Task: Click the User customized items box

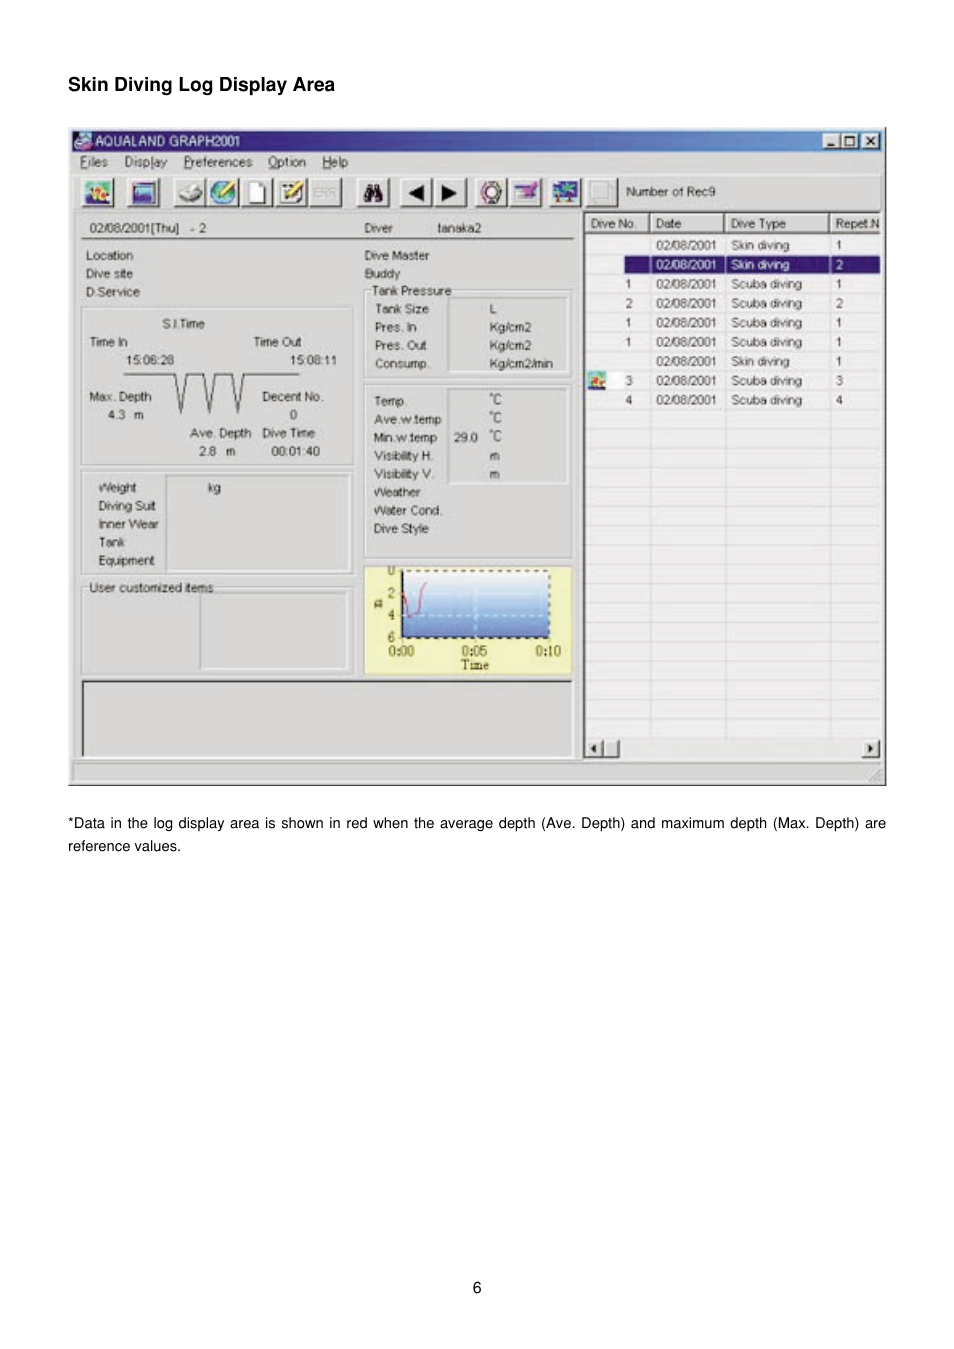Action: coord(274,630)
